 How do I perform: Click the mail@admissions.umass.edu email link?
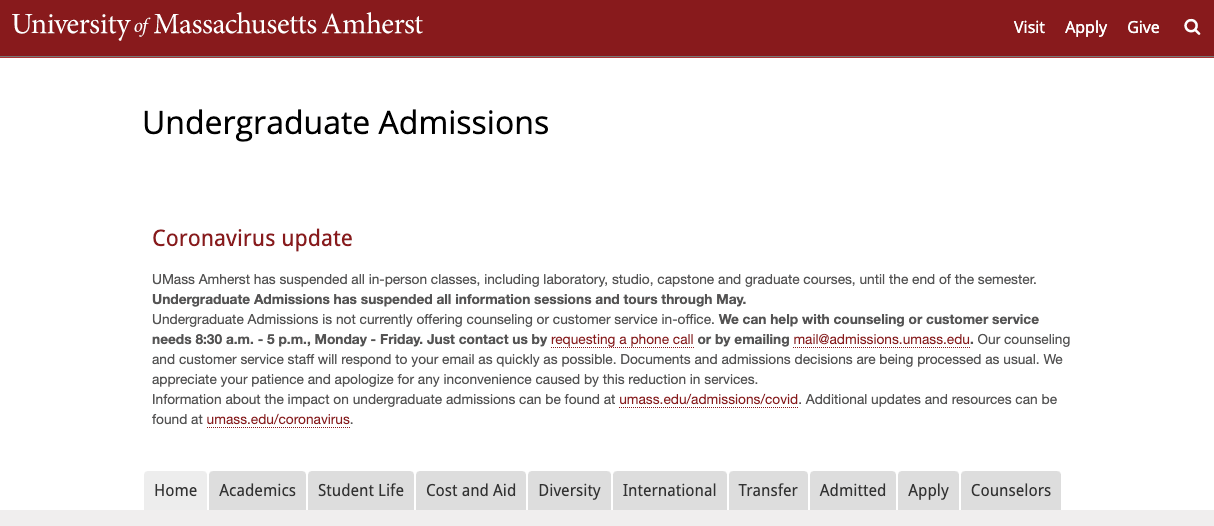[x=882, y=340]
